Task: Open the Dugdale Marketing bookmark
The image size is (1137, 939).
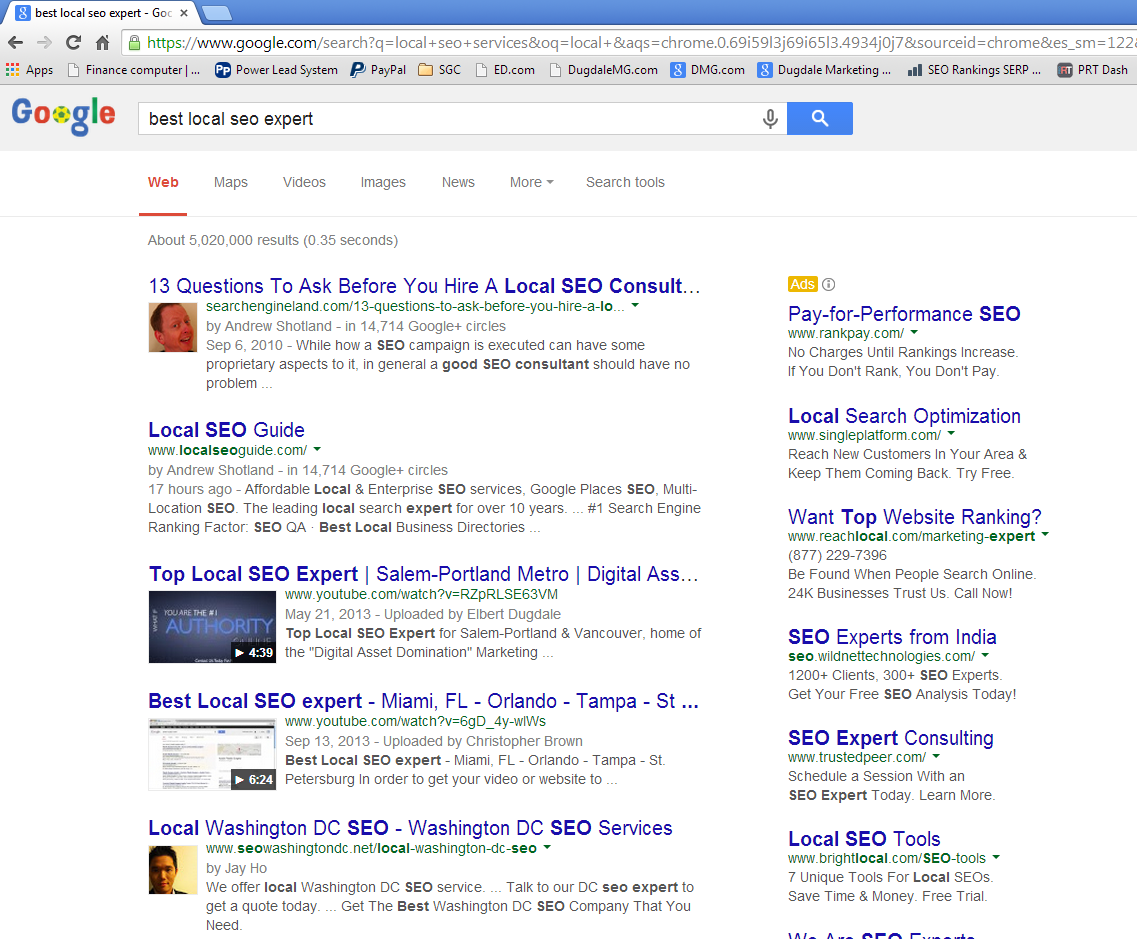Action: coord(824,70)
